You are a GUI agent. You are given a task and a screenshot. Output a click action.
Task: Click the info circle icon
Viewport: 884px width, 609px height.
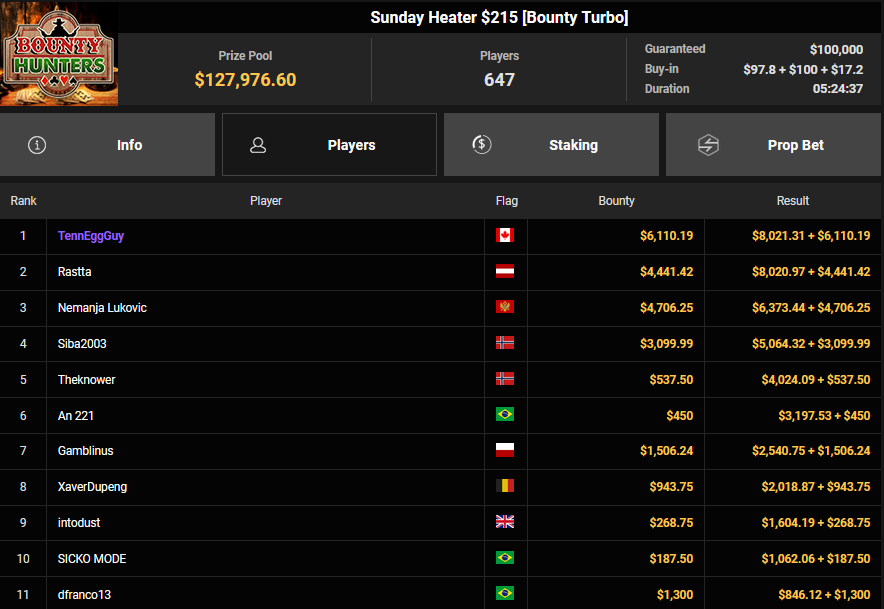[38, 145]
